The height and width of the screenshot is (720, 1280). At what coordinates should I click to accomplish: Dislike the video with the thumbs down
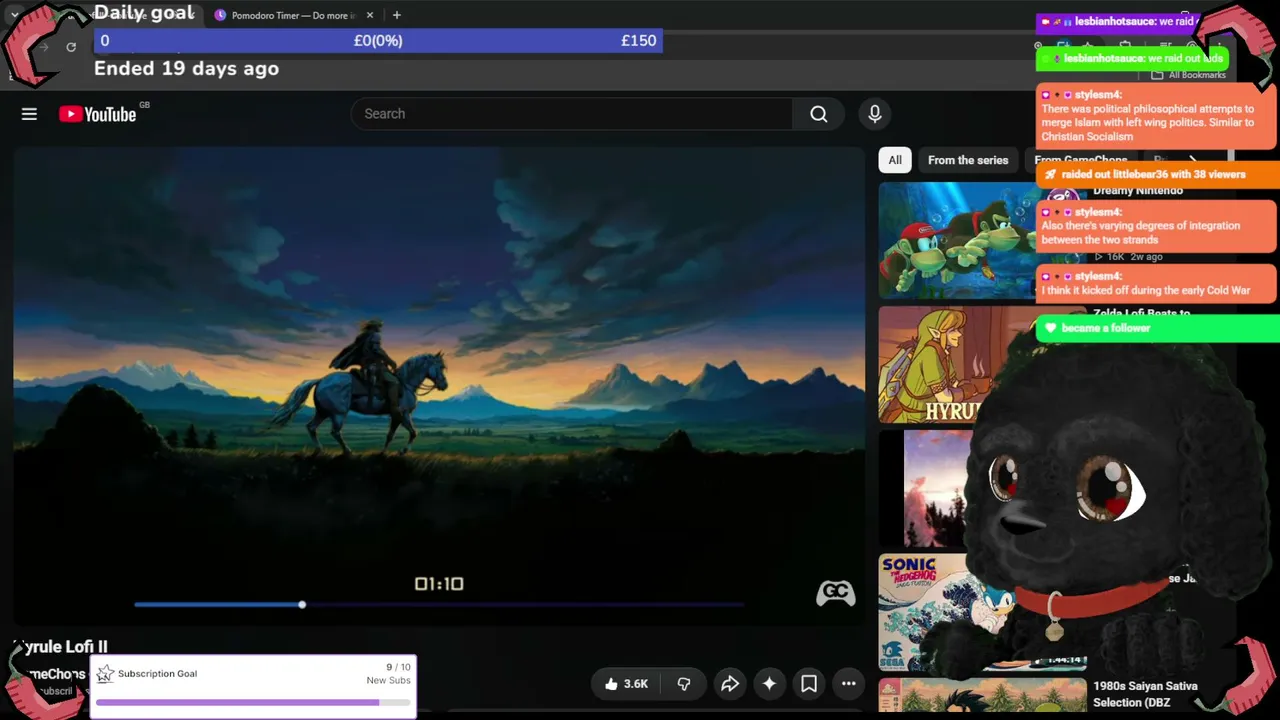pos(684,684)
